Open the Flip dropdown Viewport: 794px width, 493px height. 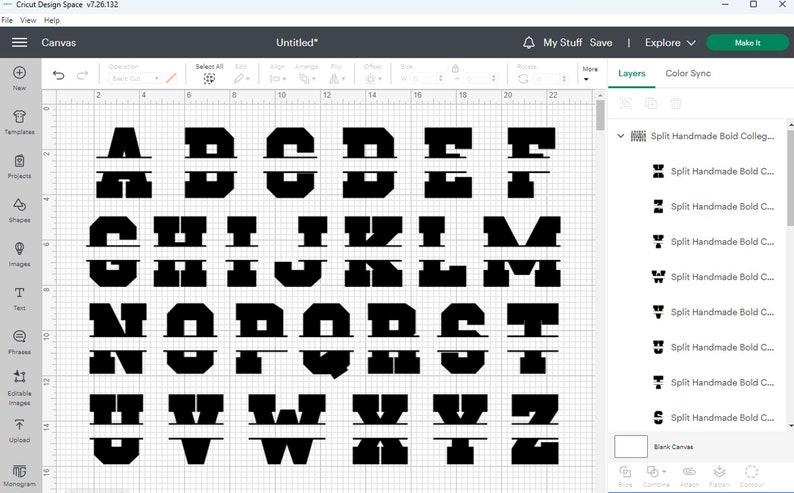(337, 78)
